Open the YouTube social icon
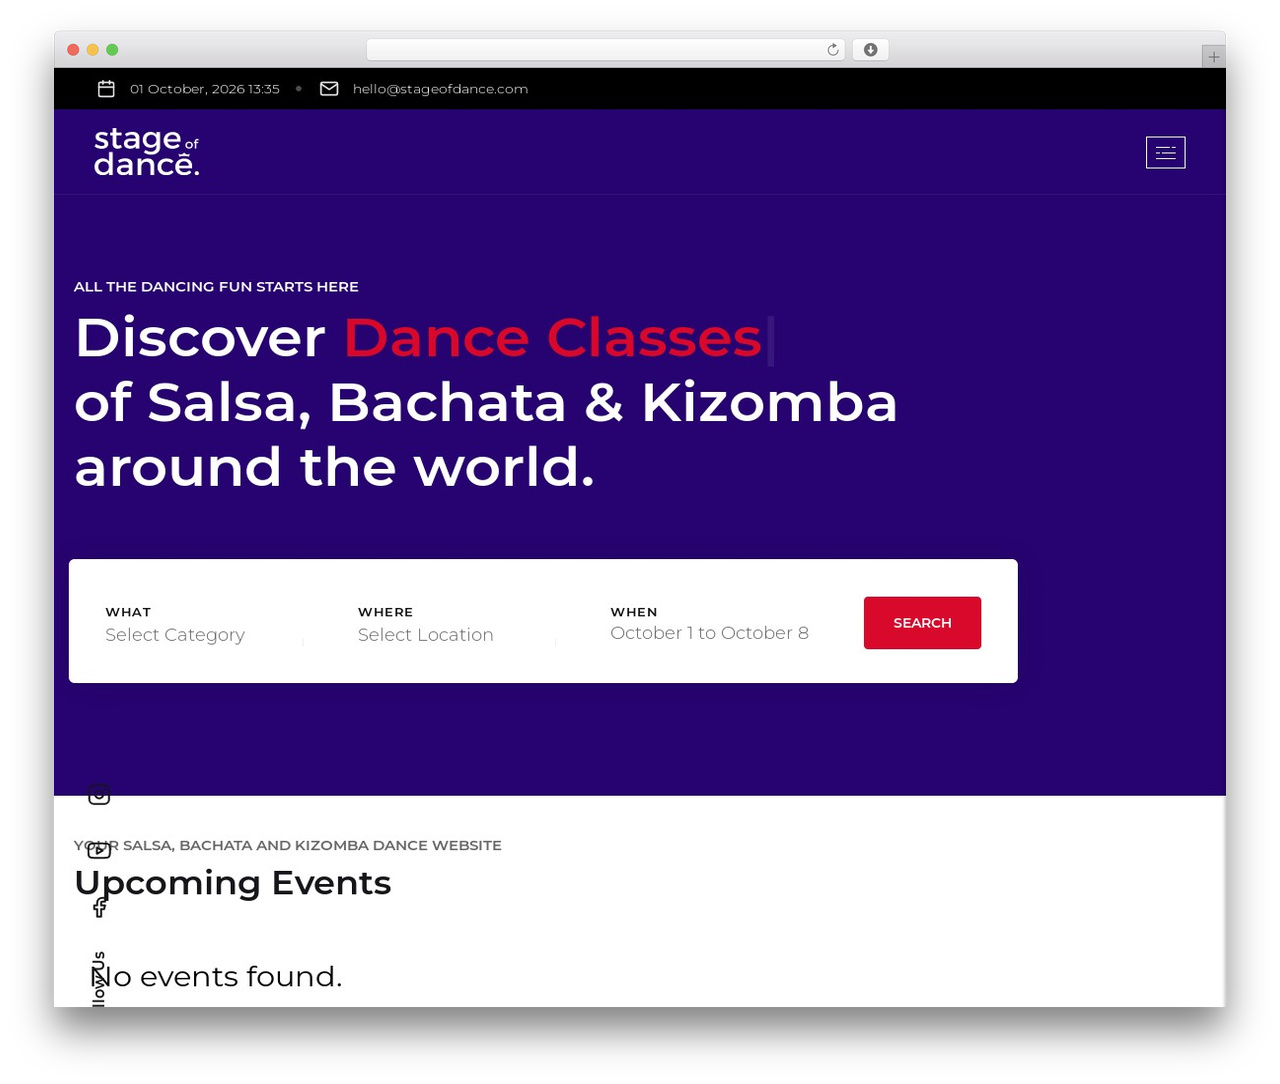1280x1084 pixels. click(99, 851)
